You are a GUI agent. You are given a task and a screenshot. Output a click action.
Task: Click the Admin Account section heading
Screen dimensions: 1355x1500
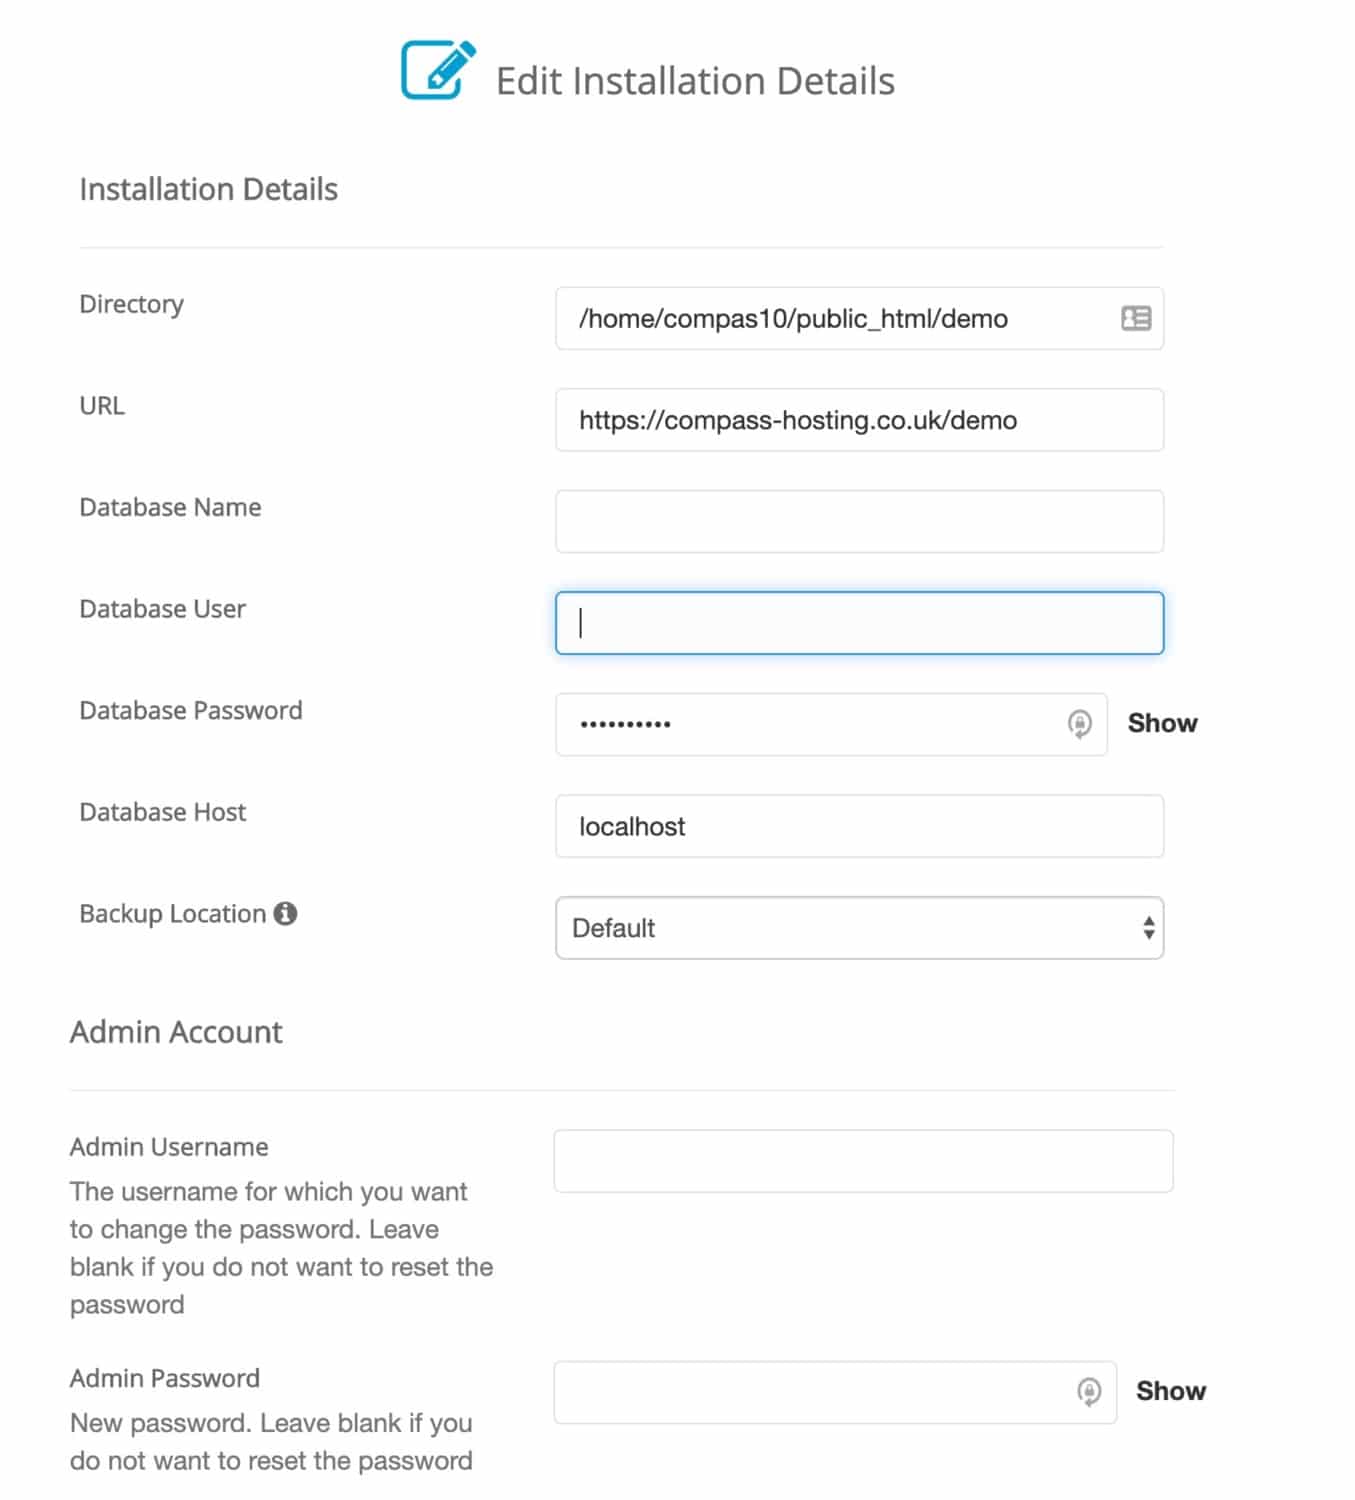[x=175, y=1031]
